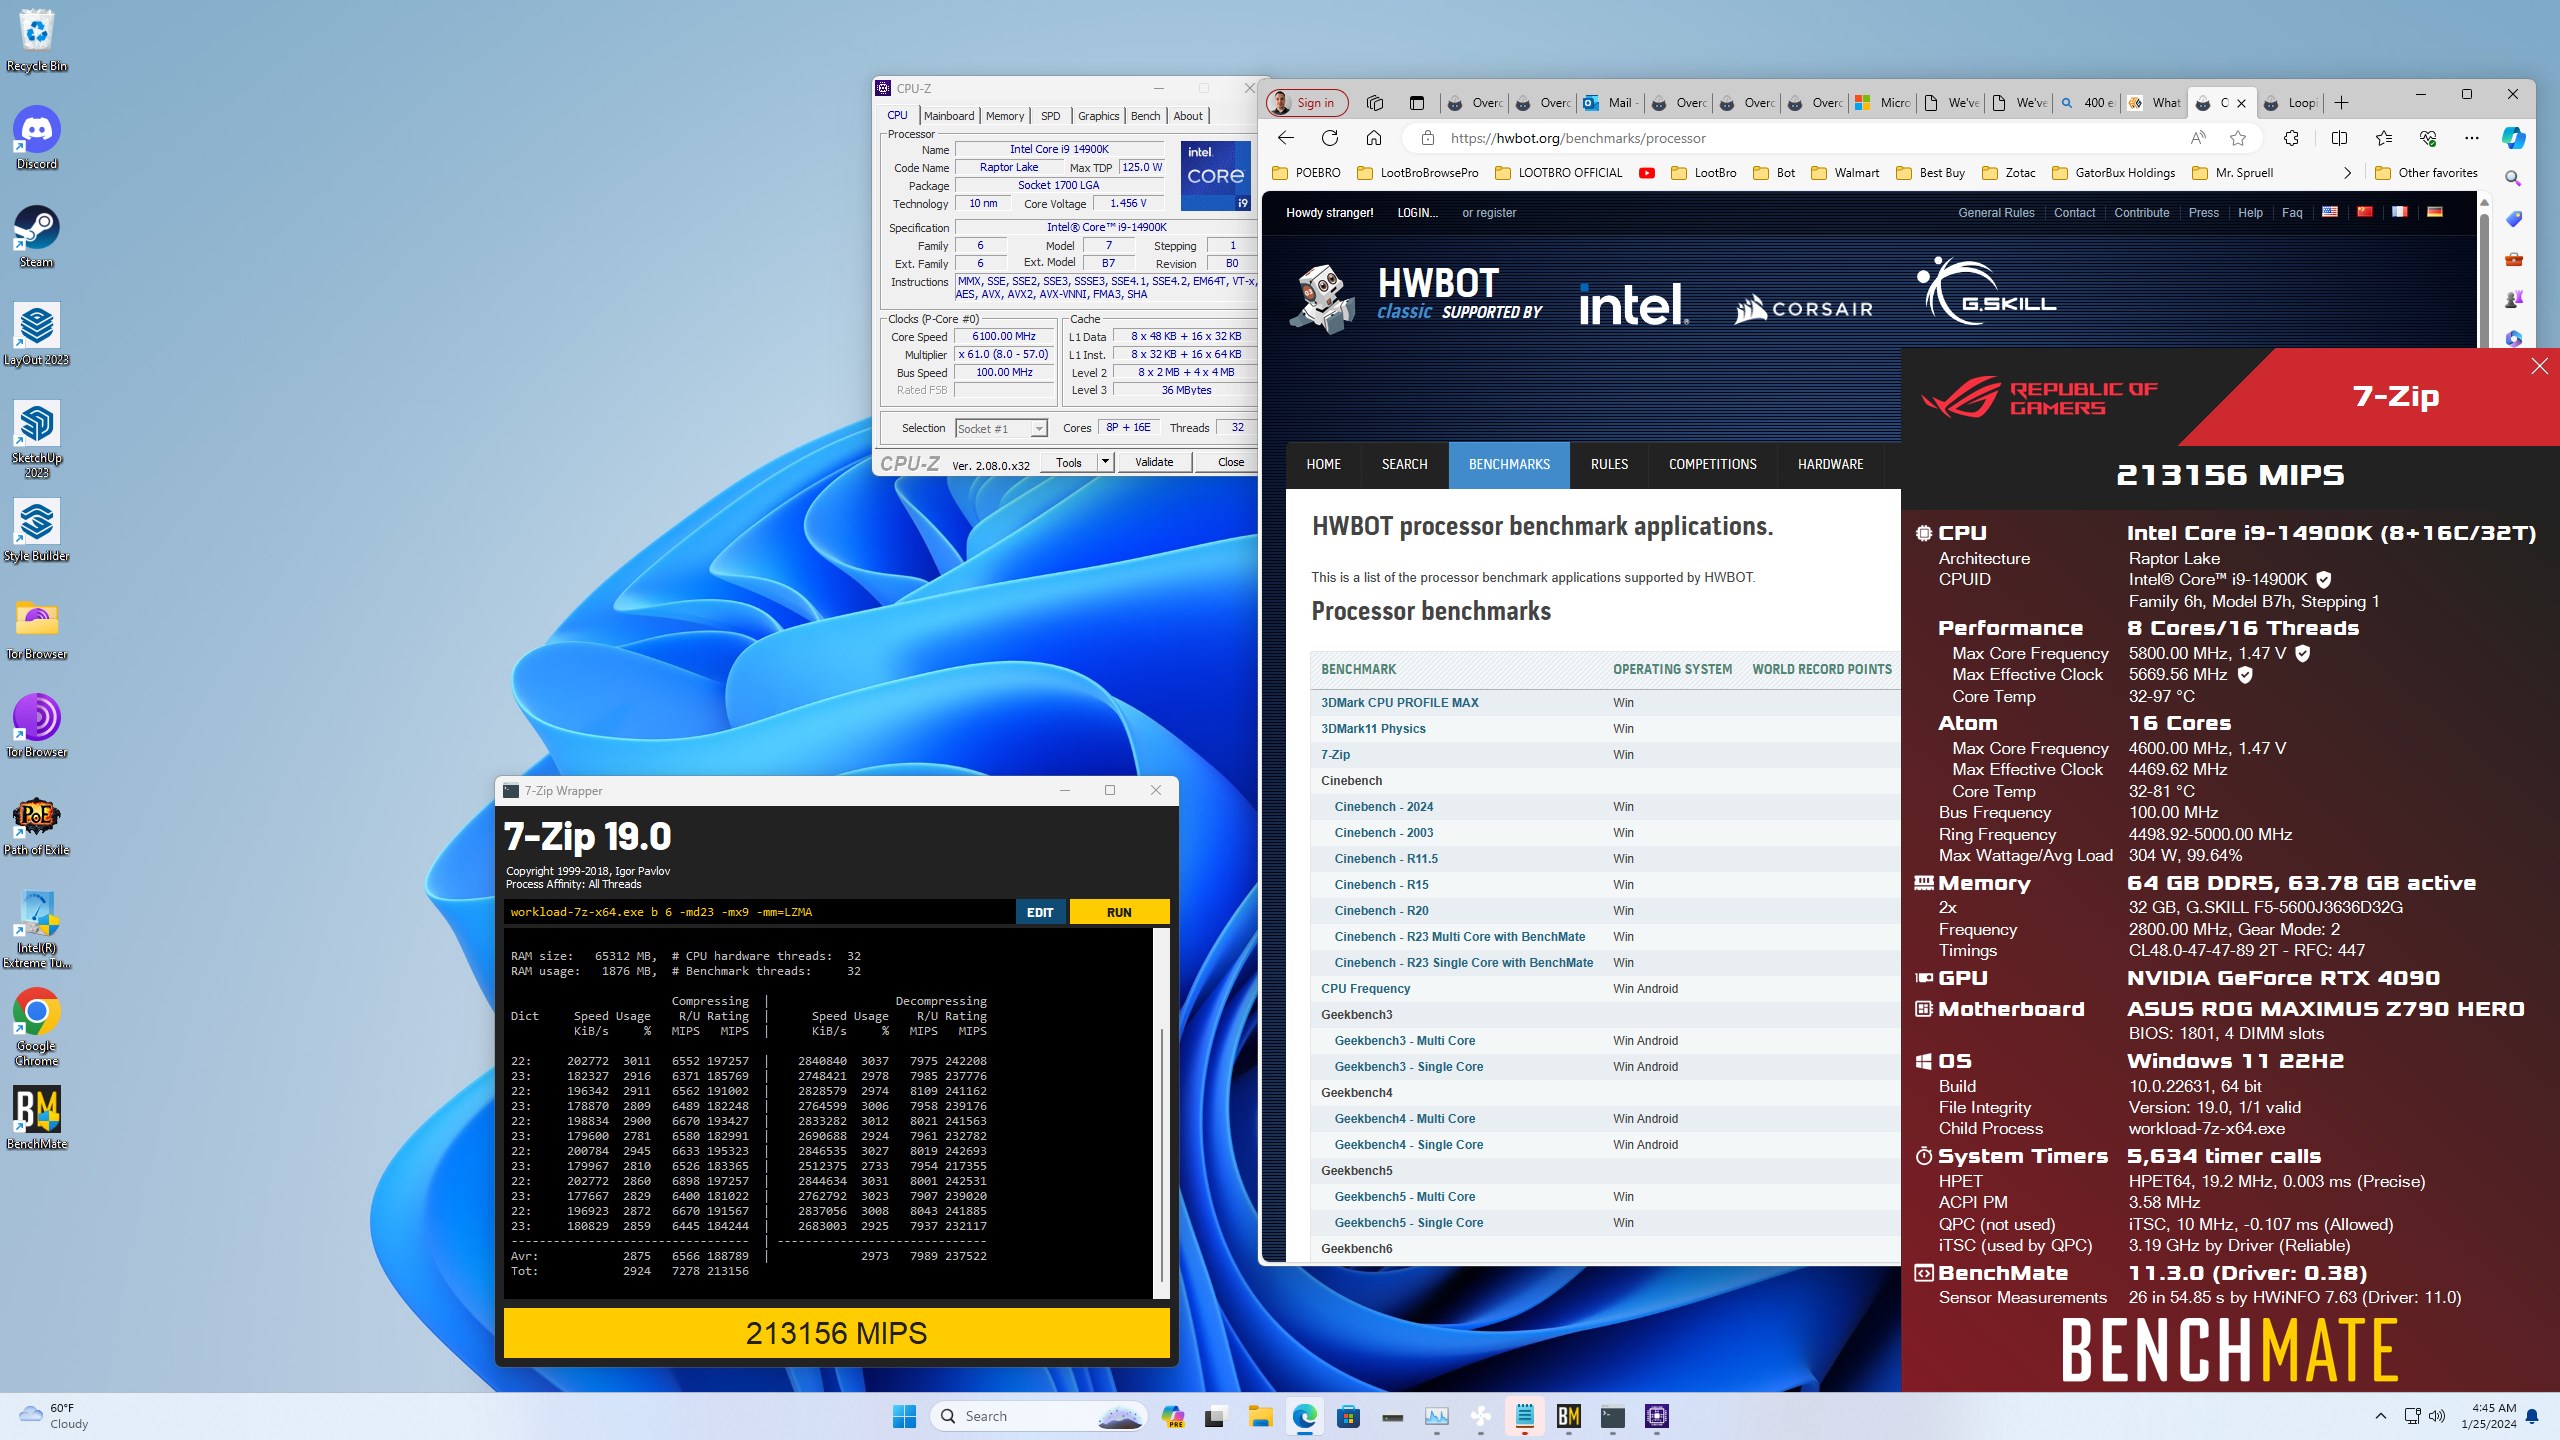Click the HWBOT LOGIN link
Viewport: 2560px width, 1440px height.
coord(1417,212)
